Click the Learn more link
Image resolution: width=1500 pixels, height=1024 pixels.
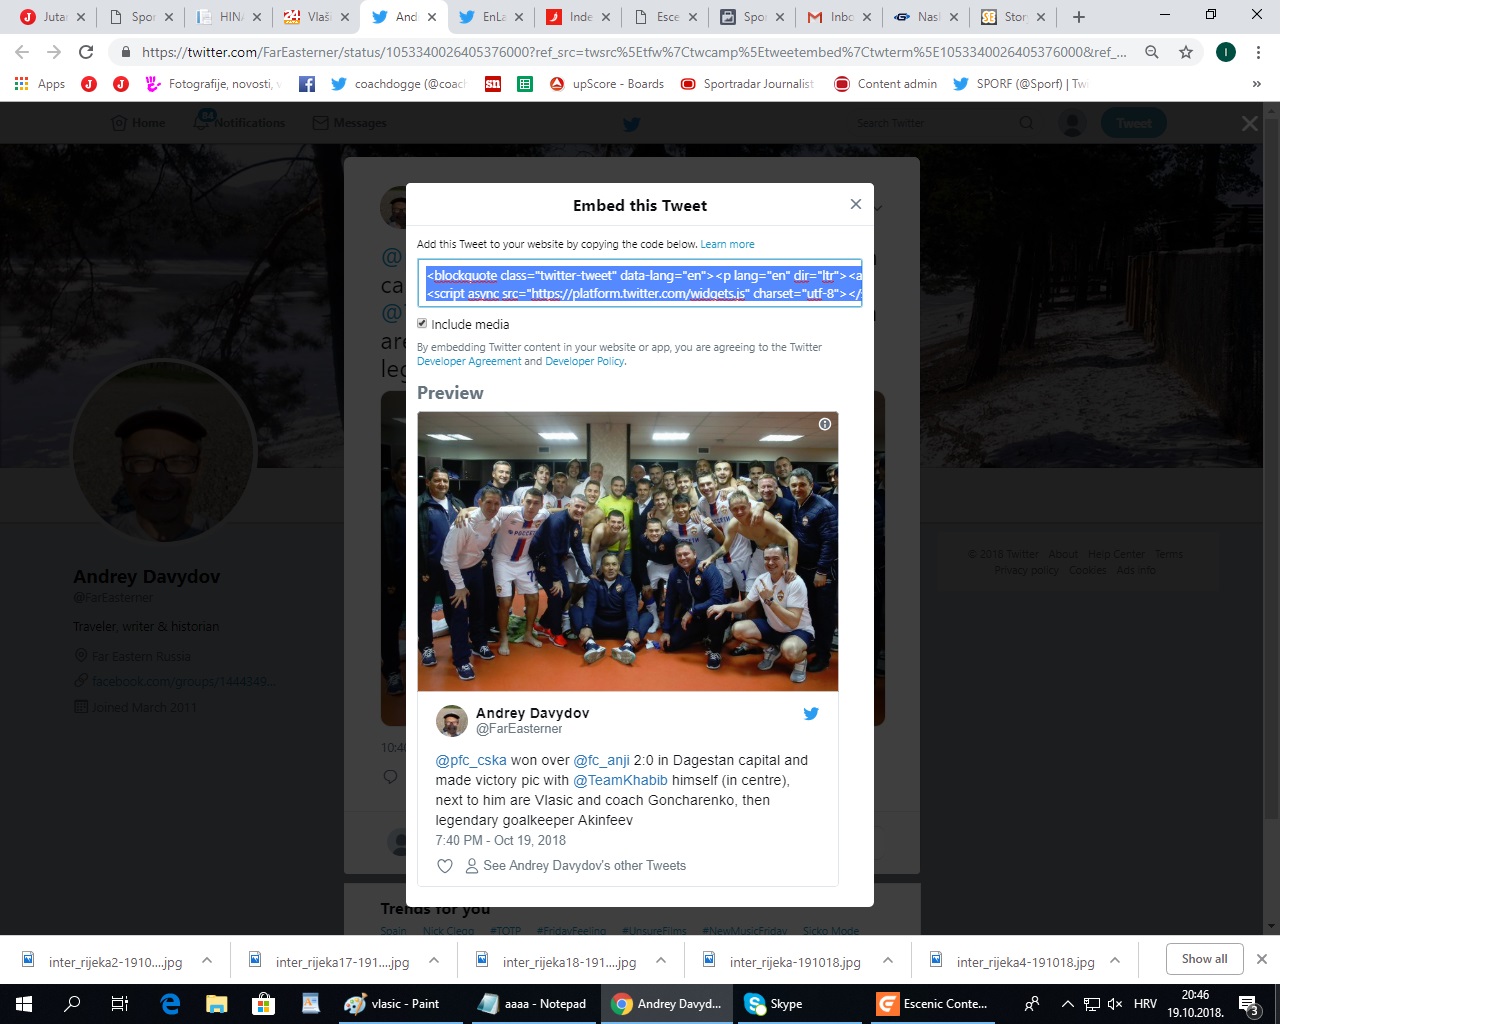click(x=727, y=244)
